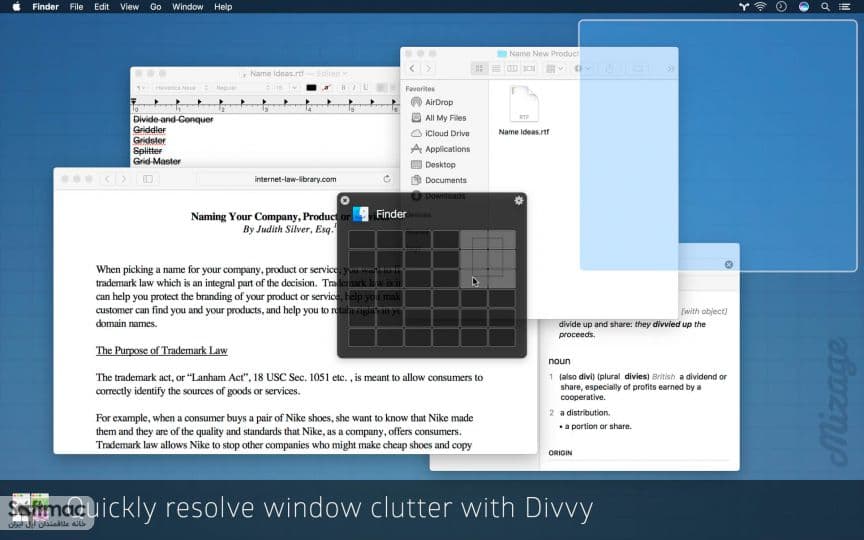This screenshot has height=540, width=864.
Task: Click the Griddler line in TextEdit
Action: click(149, 129)
